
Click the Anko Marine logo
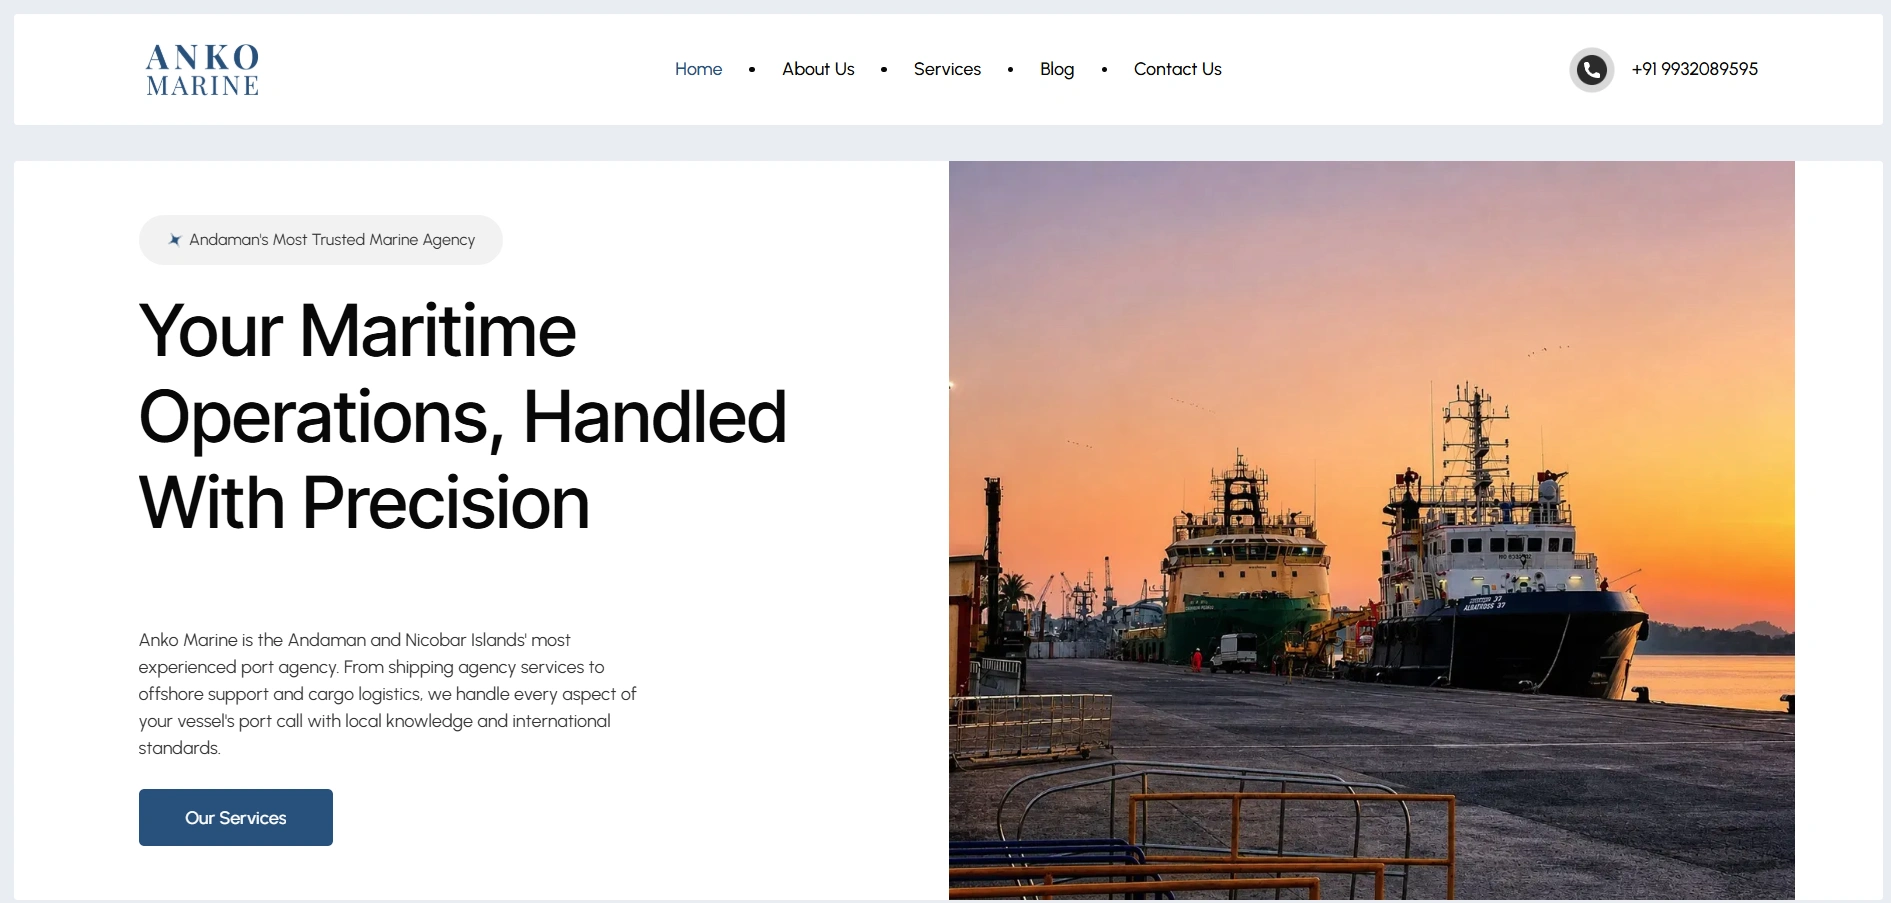pyautogui.click(x=202, y=70)
